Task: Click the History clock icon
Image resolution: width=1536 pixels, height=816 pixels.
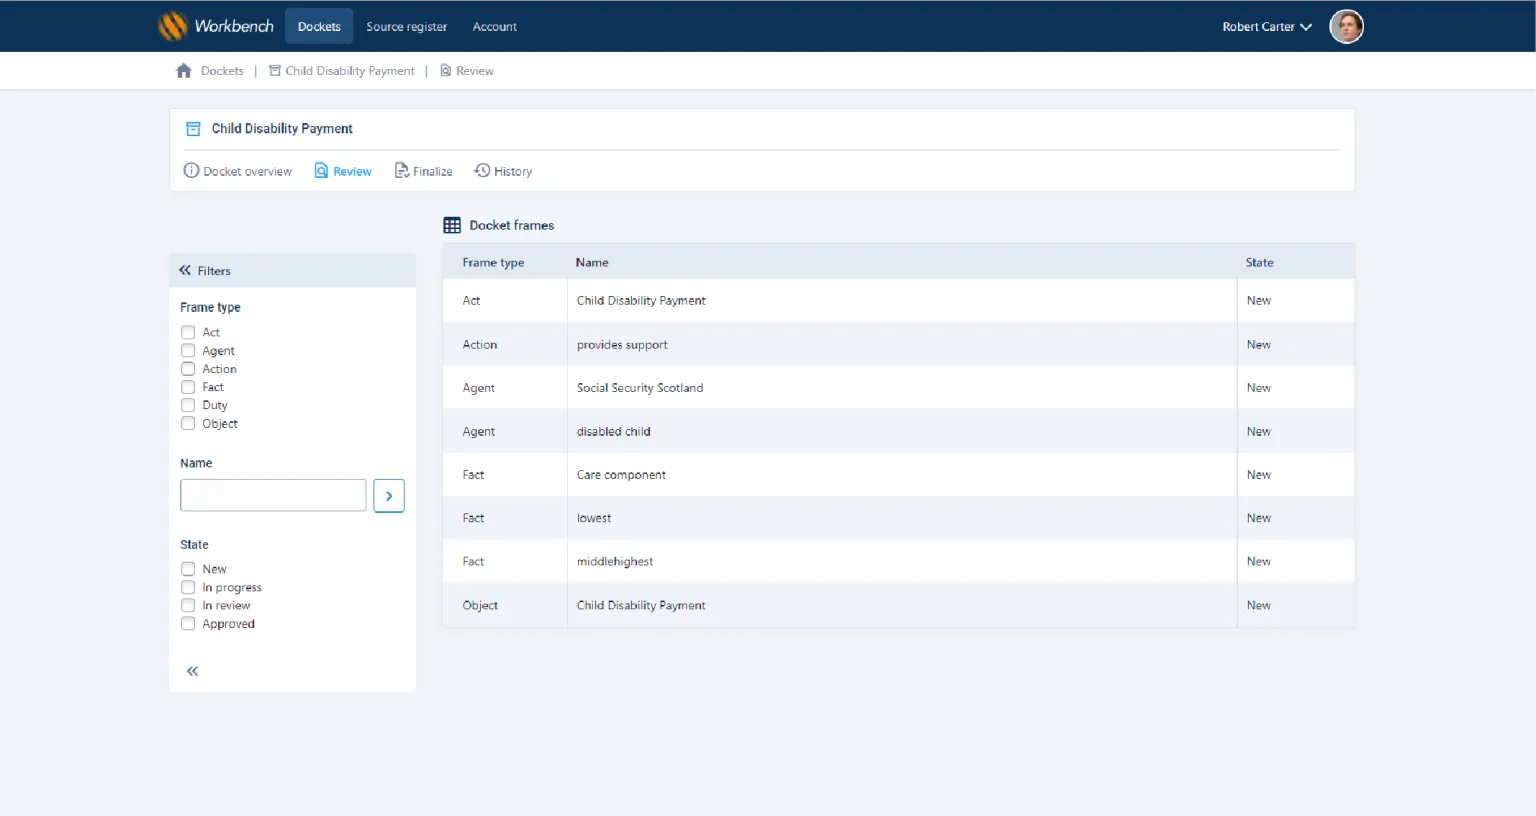Action: tap(482, 170)
